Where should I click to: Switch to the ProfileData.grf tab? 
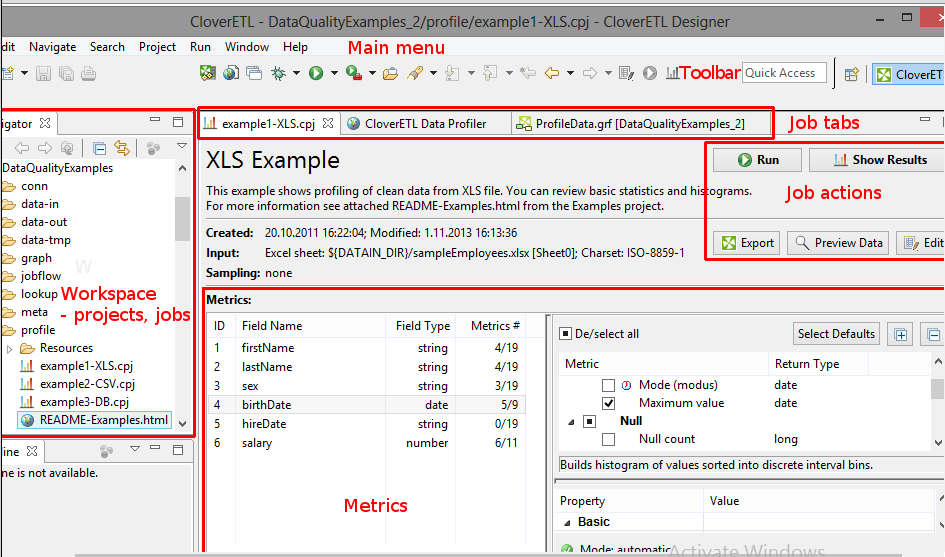tap(640, 124)
